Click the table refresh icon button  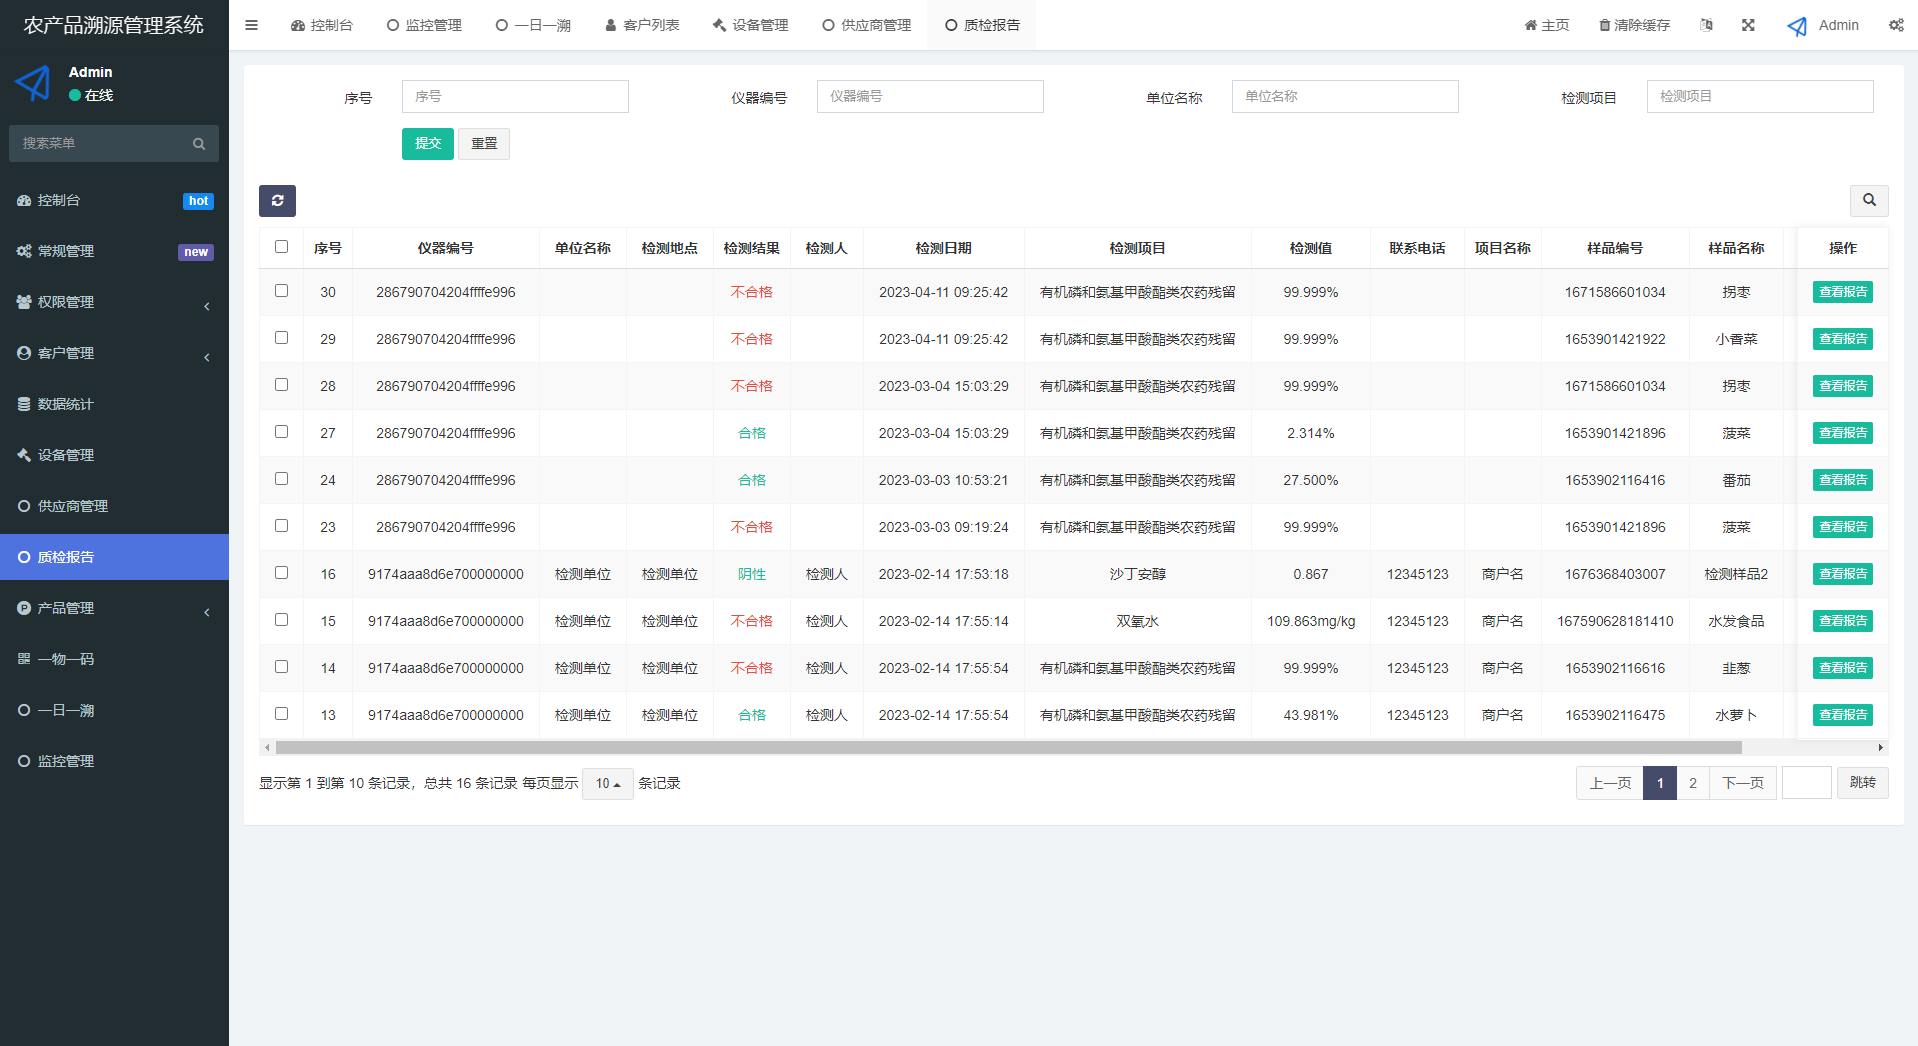[x=277, y=201]
